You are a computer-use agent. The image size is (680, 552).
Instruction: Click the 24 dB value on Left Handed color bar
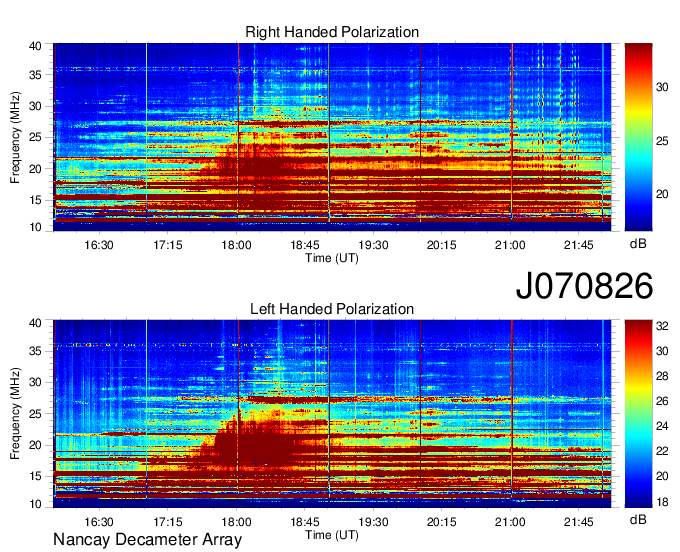[x=662, y=426]
